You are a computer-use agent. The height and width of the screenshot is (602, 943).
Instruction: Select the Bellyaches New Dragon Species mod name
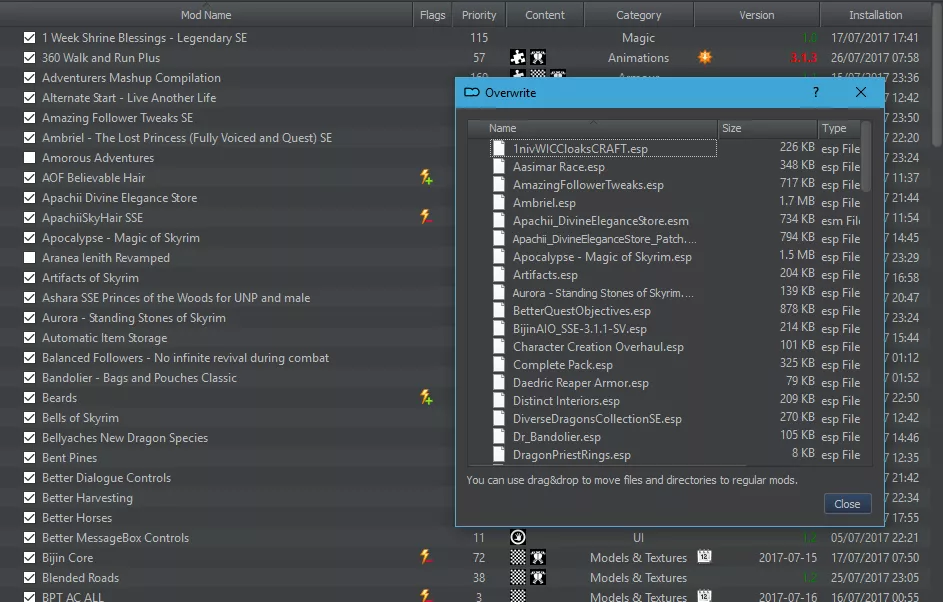tap(125, 438)
